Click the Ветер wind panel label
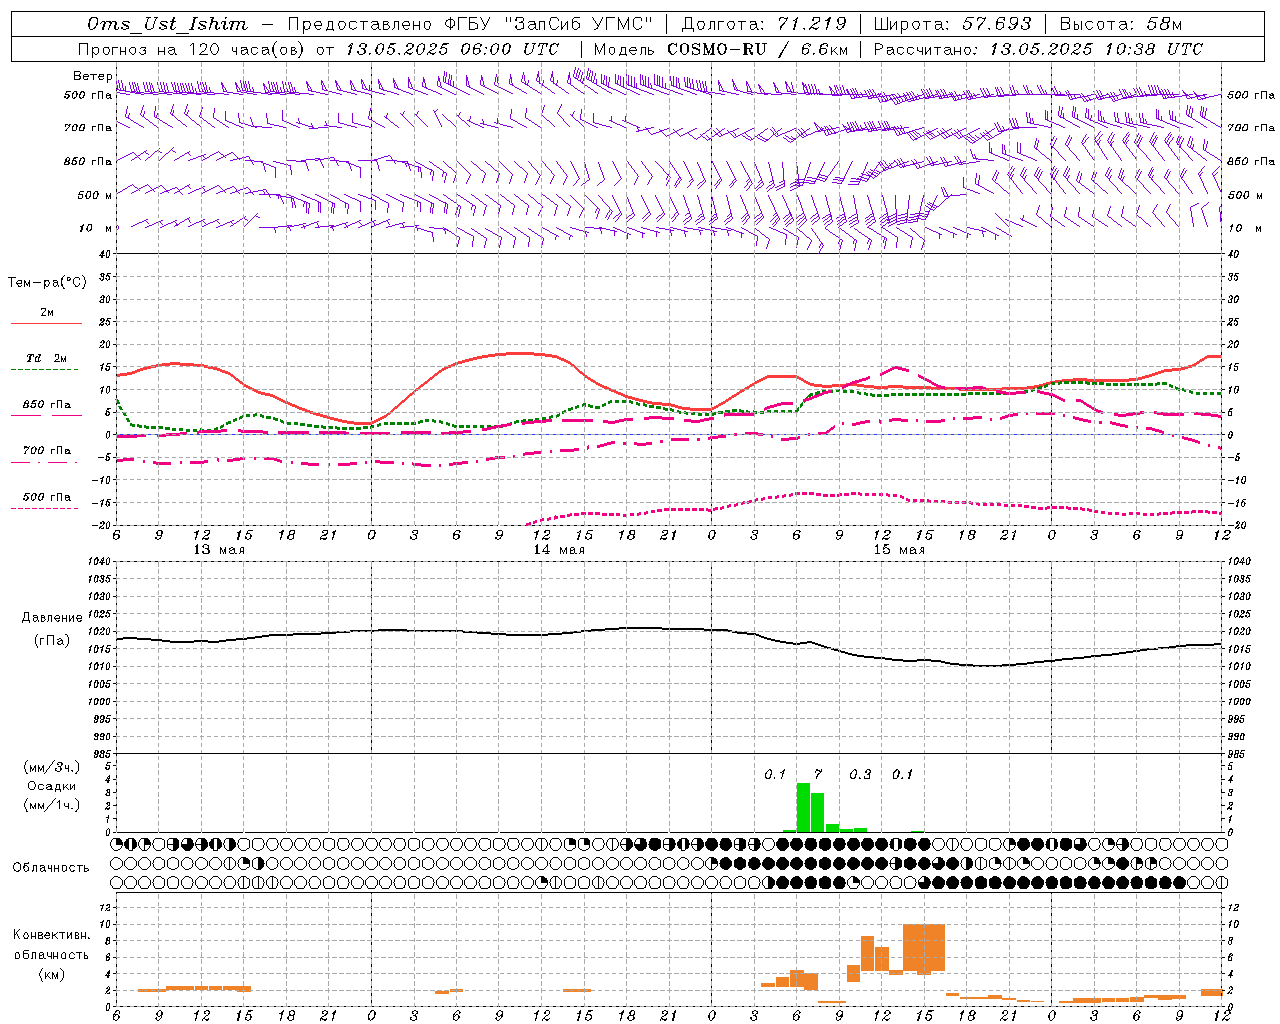 (93, 76)
